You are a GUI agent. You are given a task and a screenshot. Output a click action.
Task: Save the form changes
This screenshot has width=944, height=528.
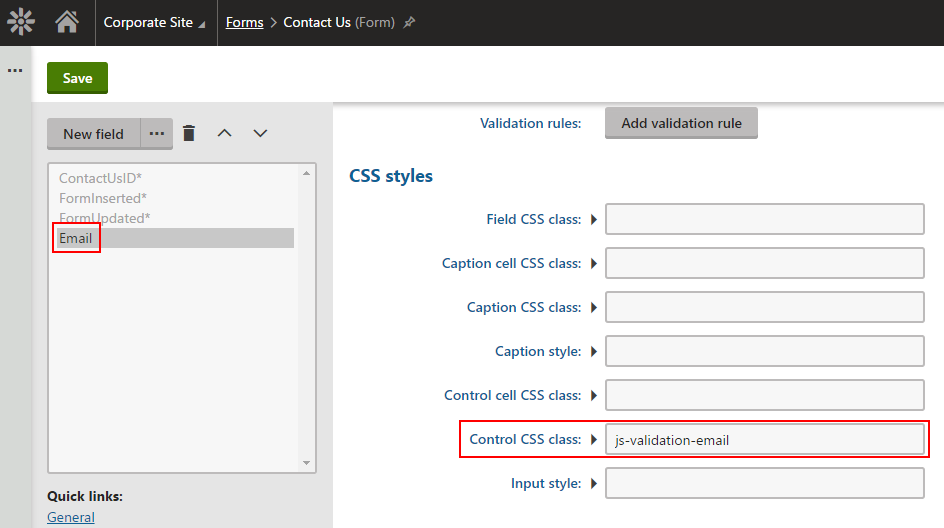tap(77, 78)
